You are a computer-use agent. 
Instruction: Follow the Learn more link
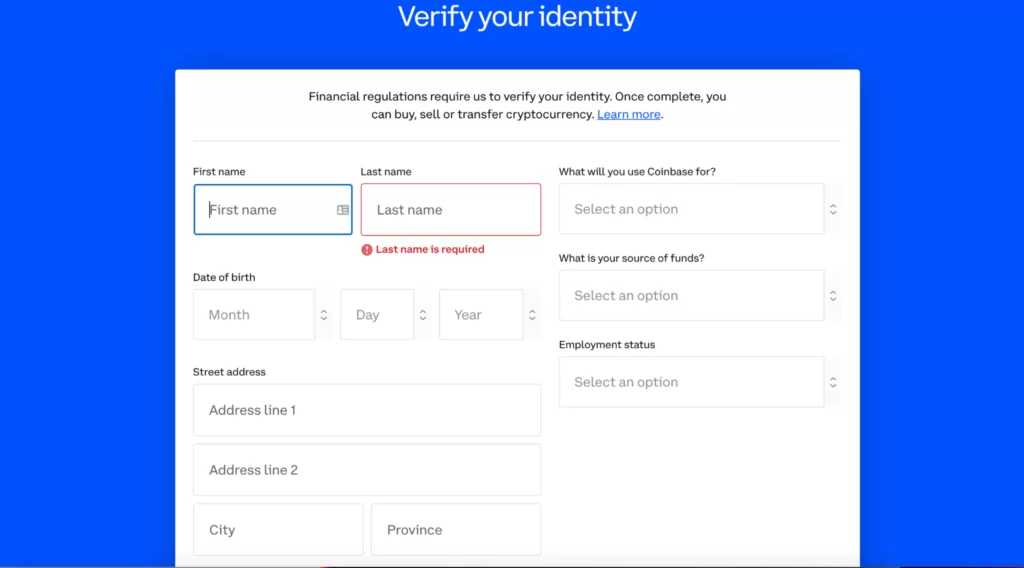tap(628, 114)
